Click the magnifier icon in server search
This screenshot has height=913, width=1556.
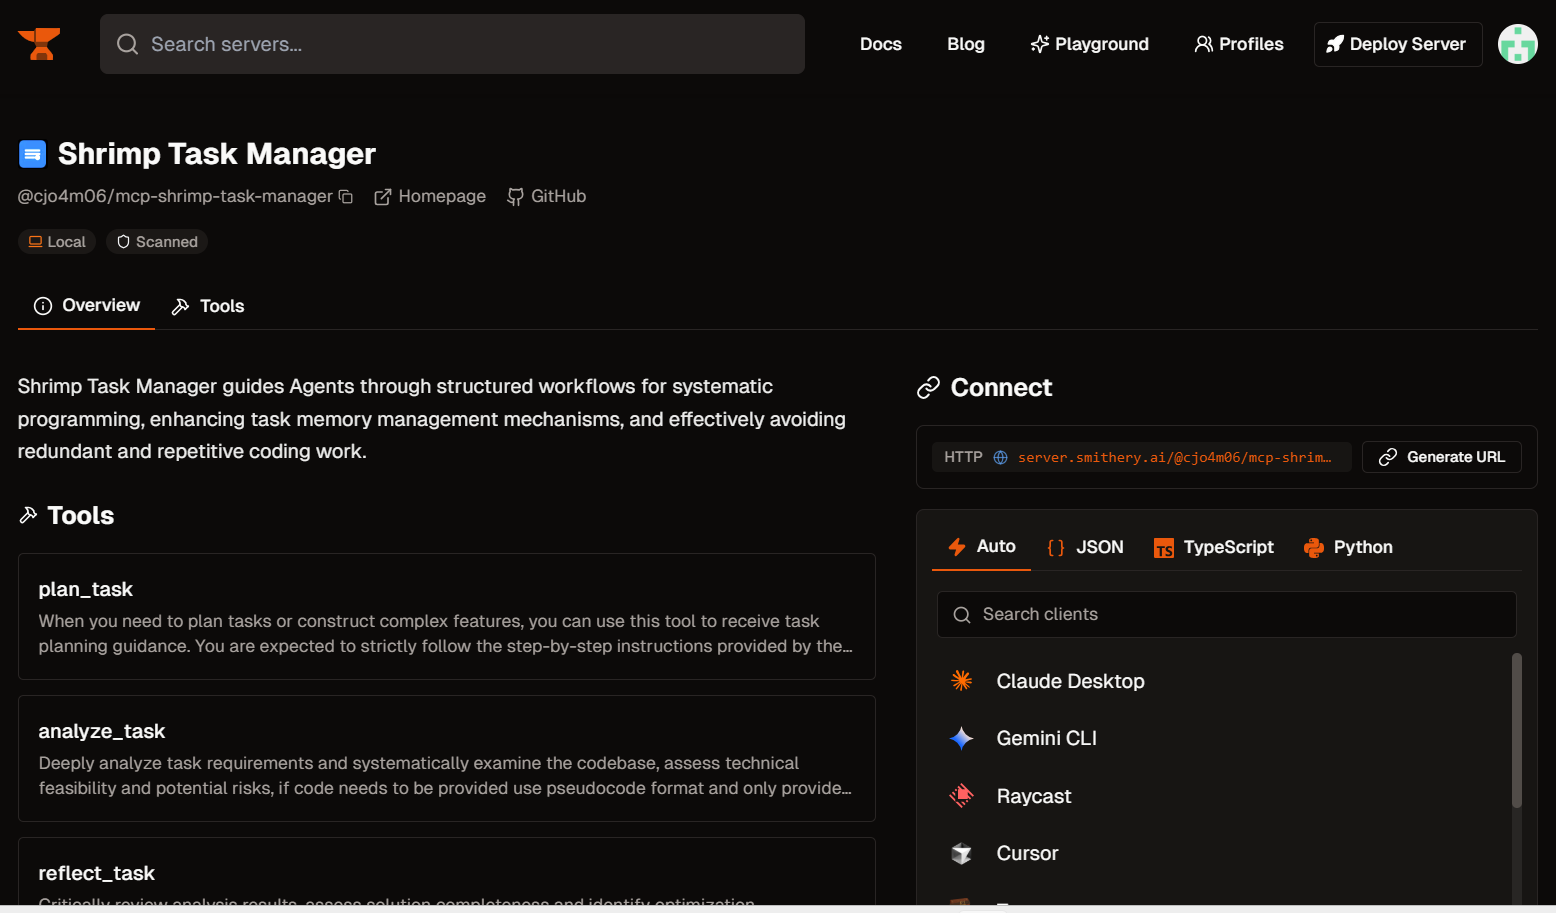click(127, 44)
